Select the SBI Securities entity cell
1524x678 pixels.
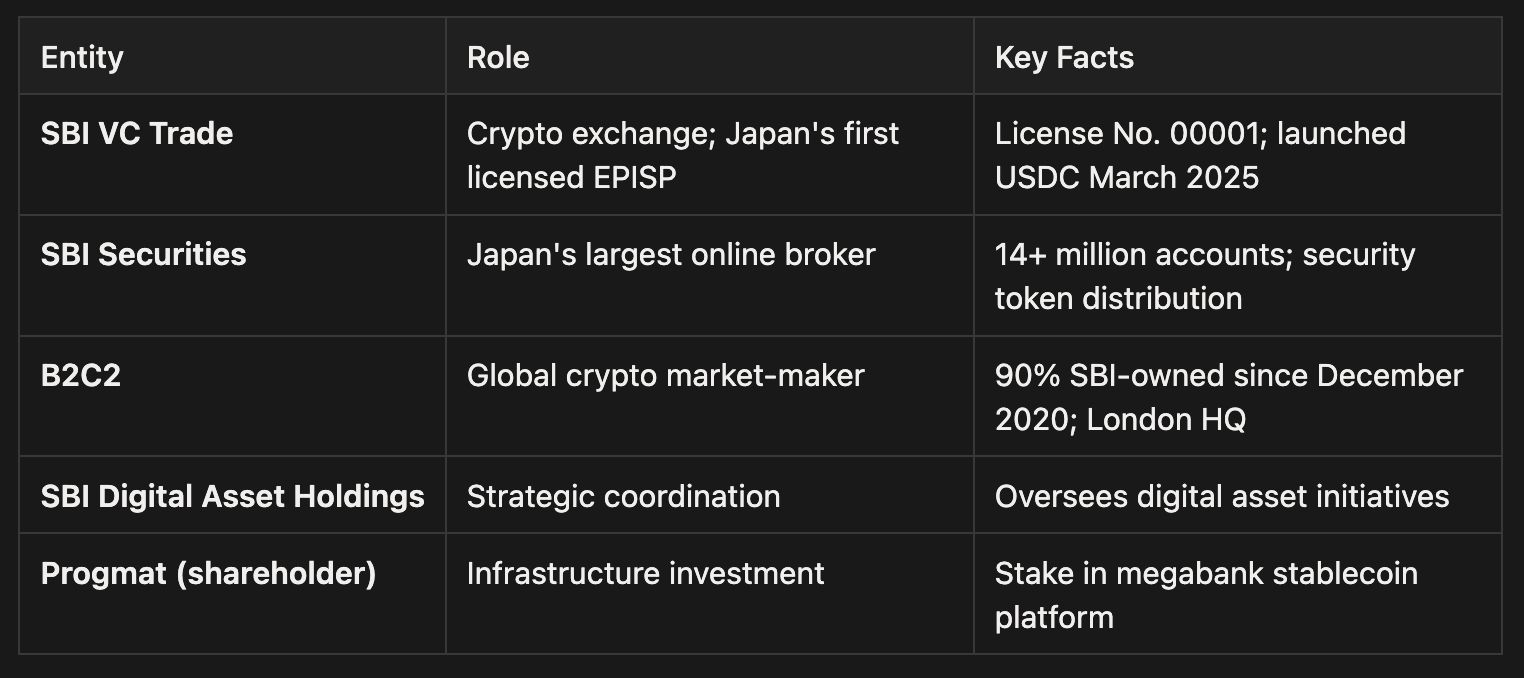tap(143, 254)
